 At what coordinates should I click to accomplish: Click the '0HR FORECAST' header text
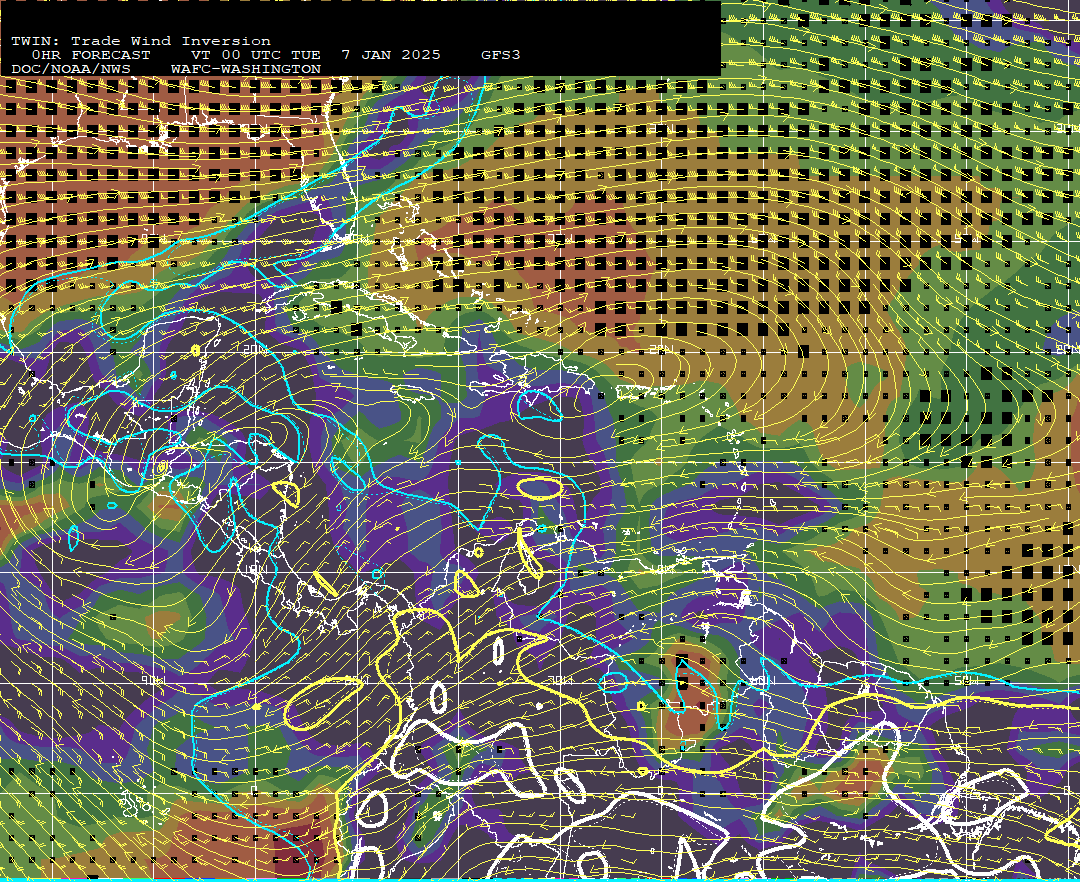click(90, 55)
